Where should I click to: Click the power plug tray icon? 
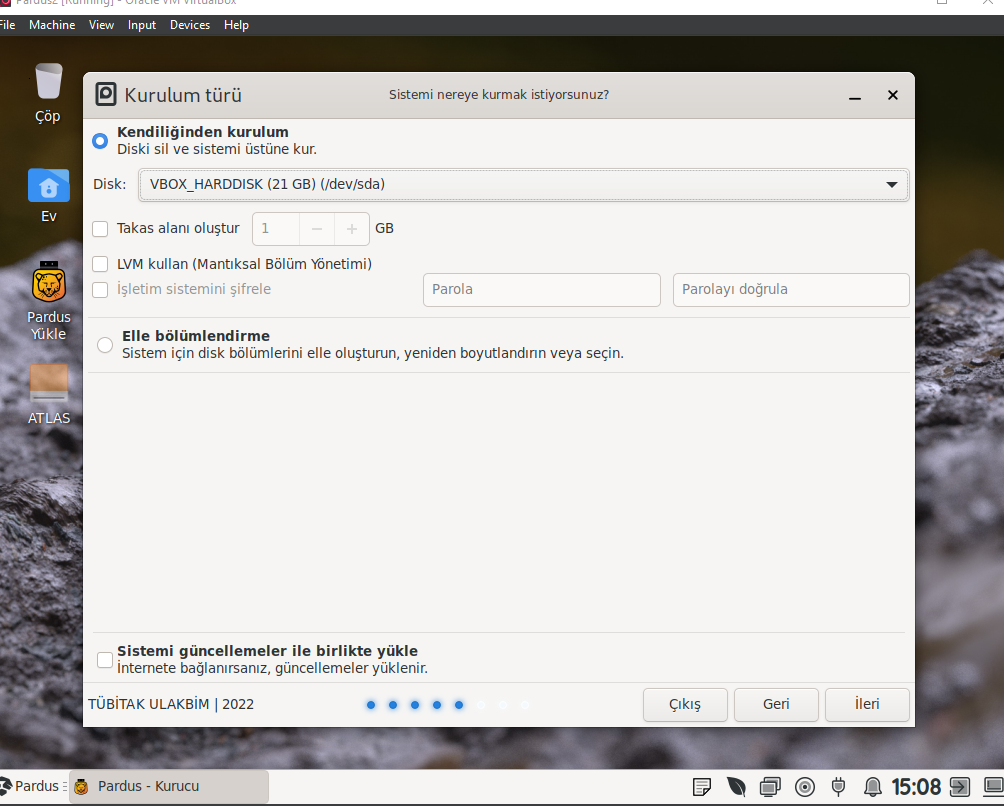[x=838, y=786]
